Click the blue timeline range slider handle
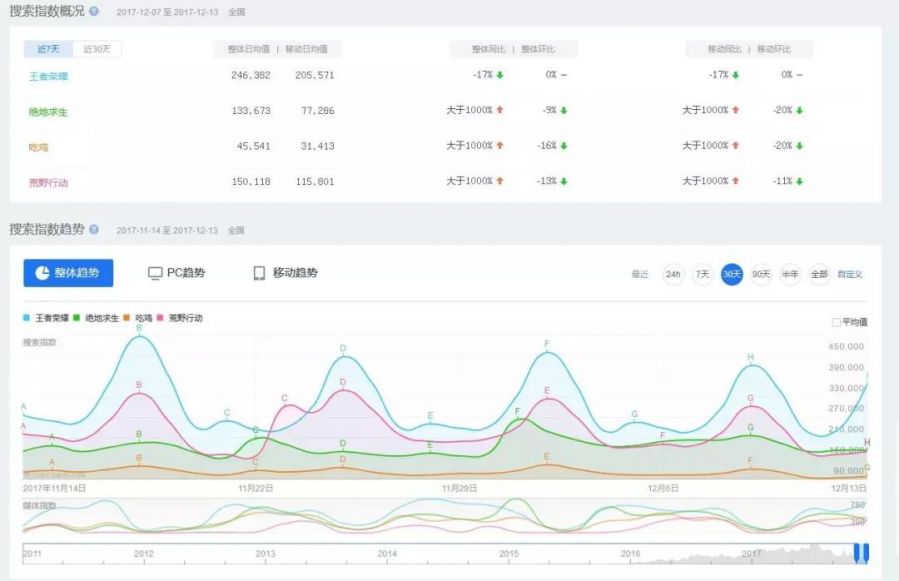The height and width of the screenshot is (581, 899). tap(860, 553)
